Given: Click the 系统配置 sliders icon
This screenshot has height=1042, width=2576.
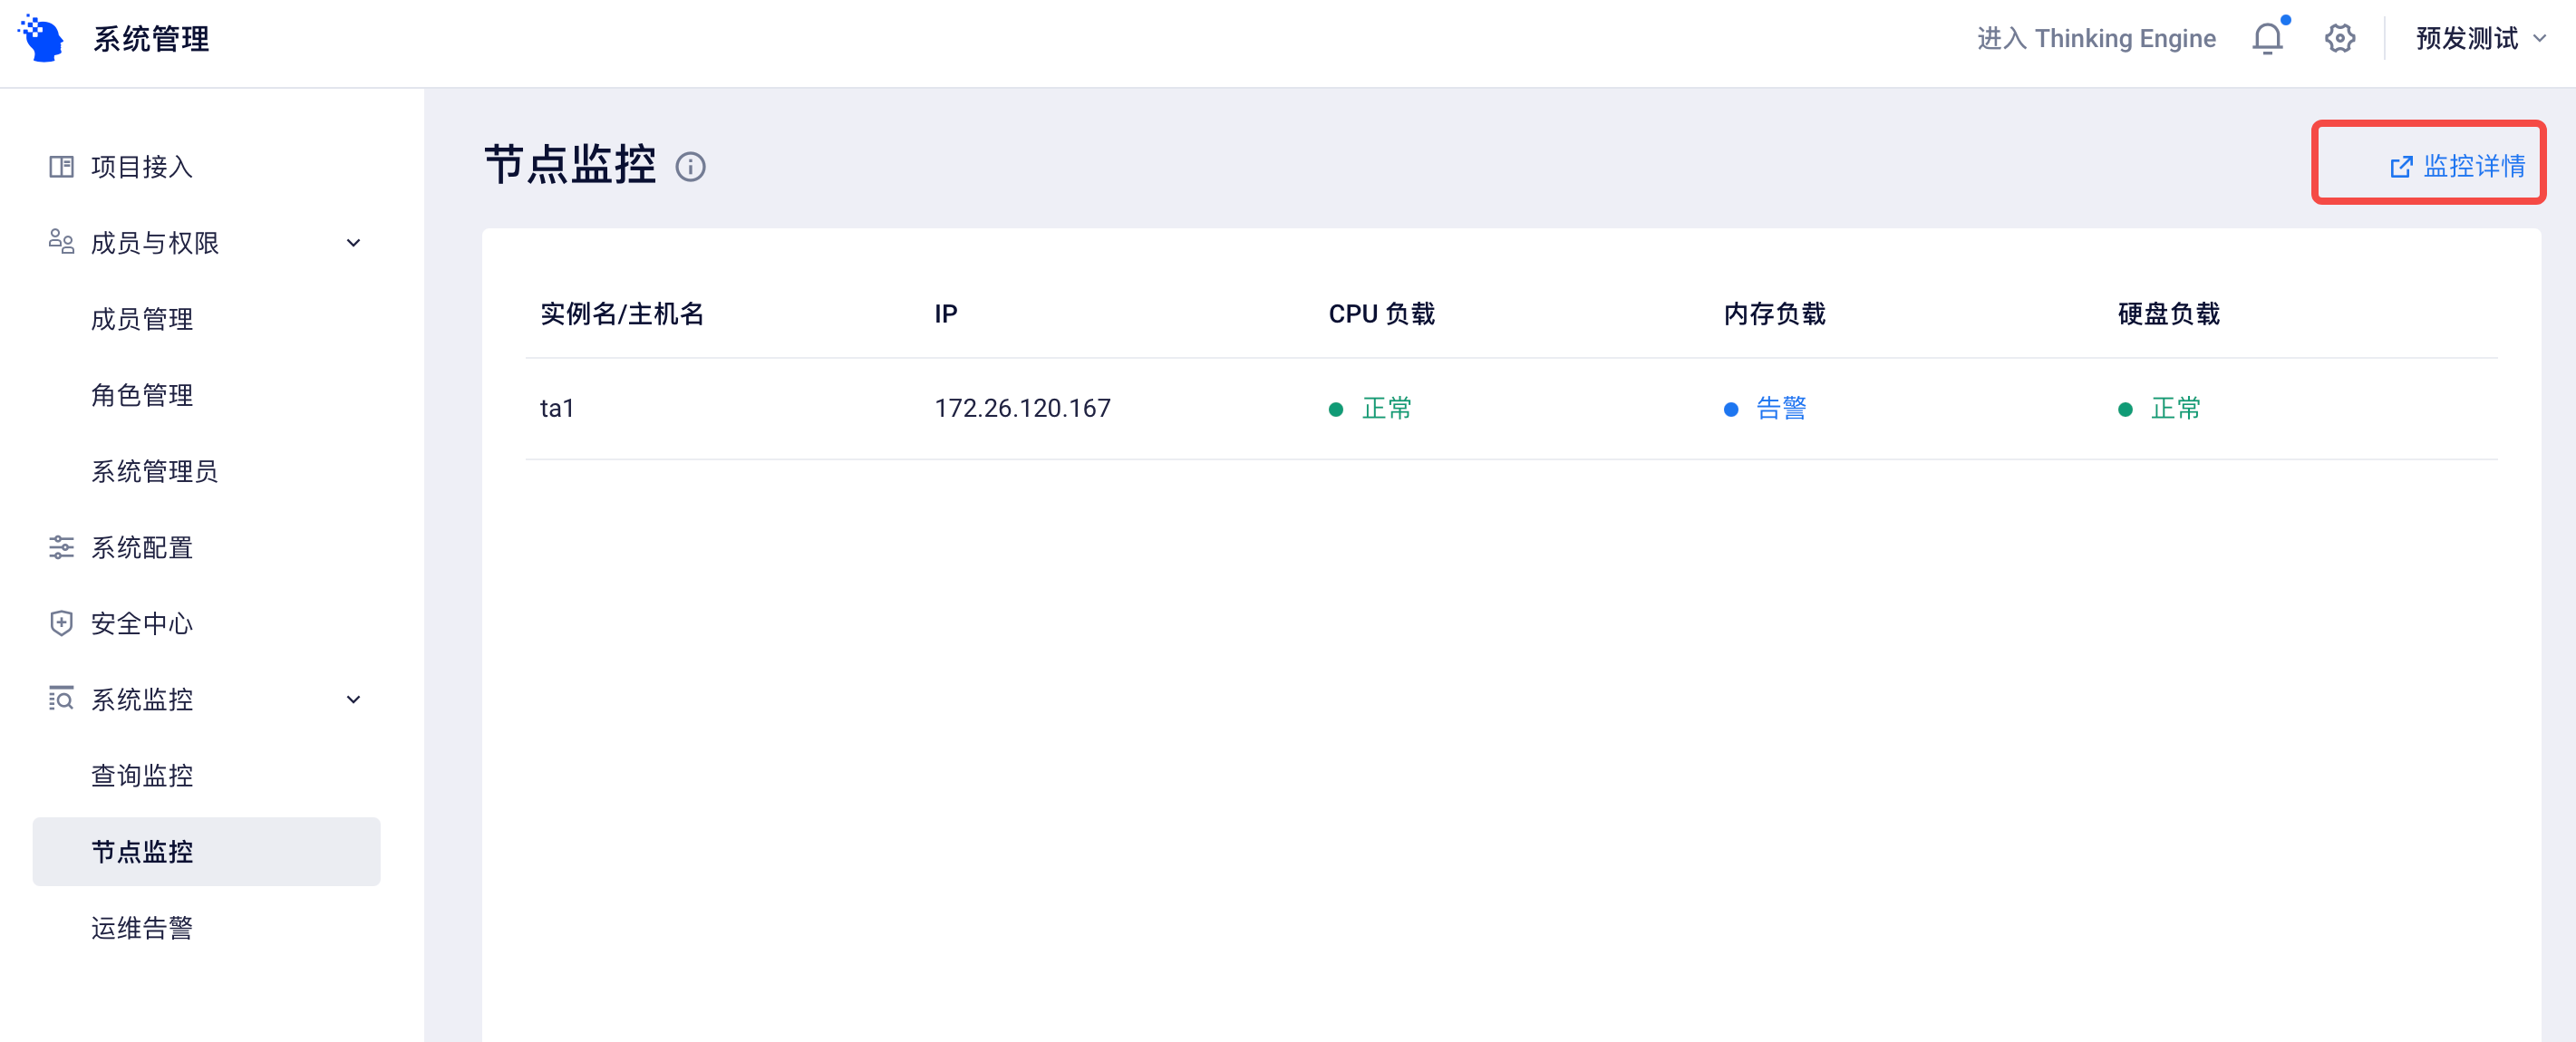Looking at the screenshot, I should [x=61, y=547].
